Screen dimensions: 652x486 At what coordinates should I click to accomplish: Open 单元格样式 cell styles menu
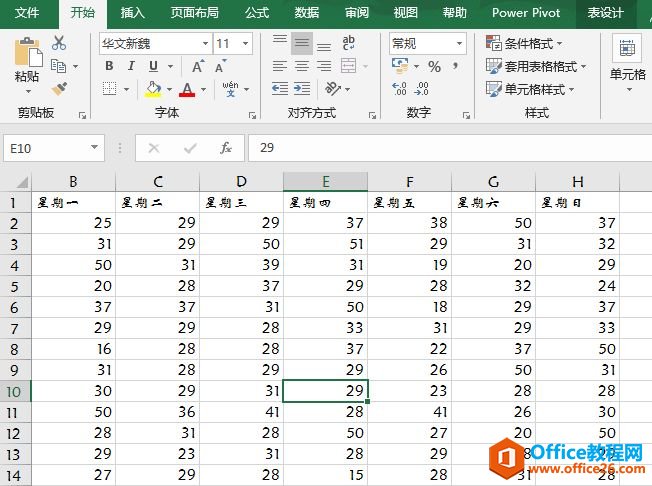click(x=530, y=89)
